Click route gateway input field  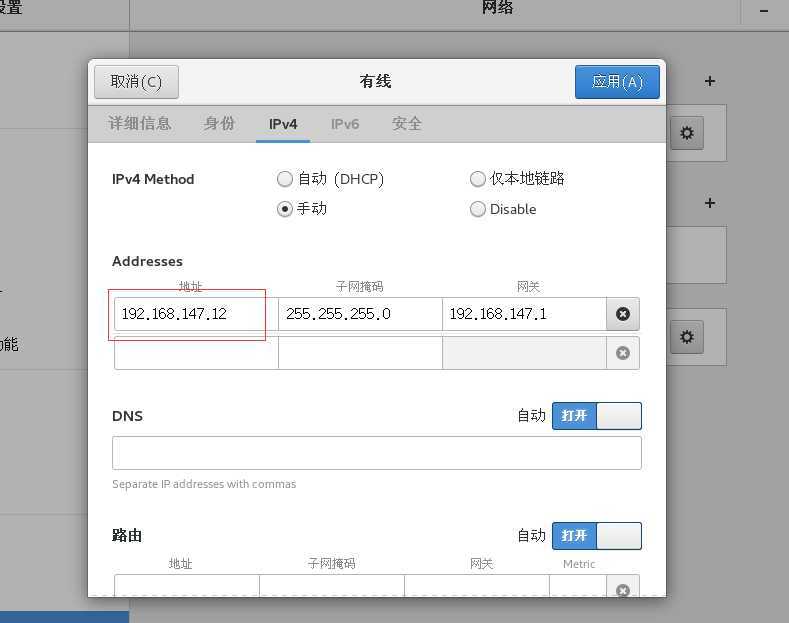(477, 586)
